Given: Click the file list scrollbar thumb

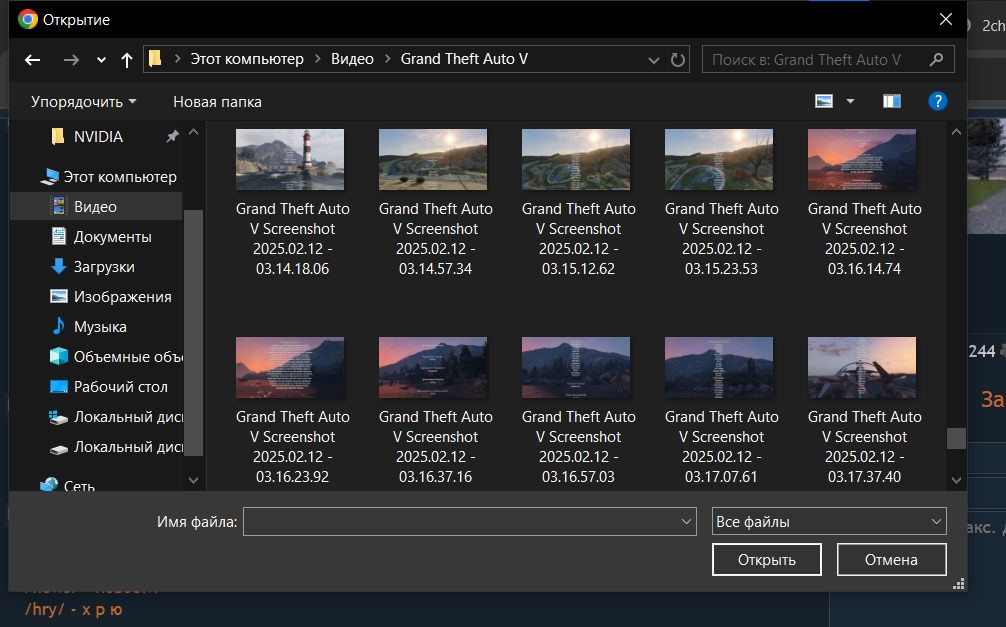Looking at the screenshot, I should coord(956,439).
